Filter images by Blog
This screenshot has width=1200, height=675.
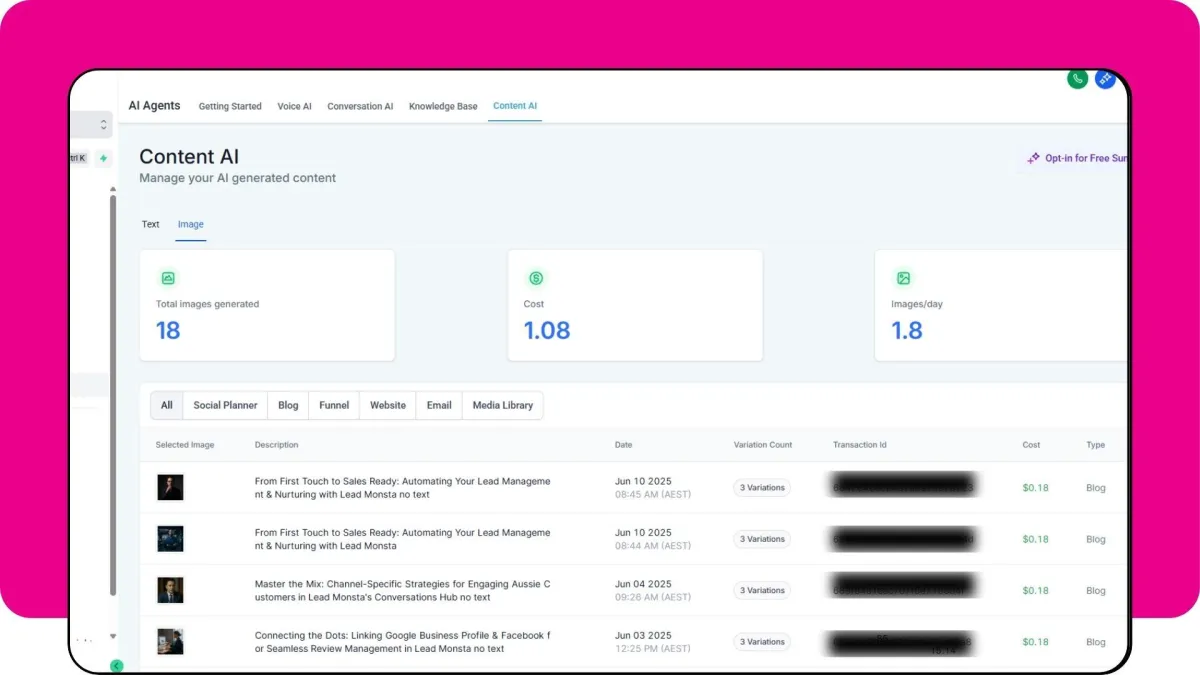(289, 405)
